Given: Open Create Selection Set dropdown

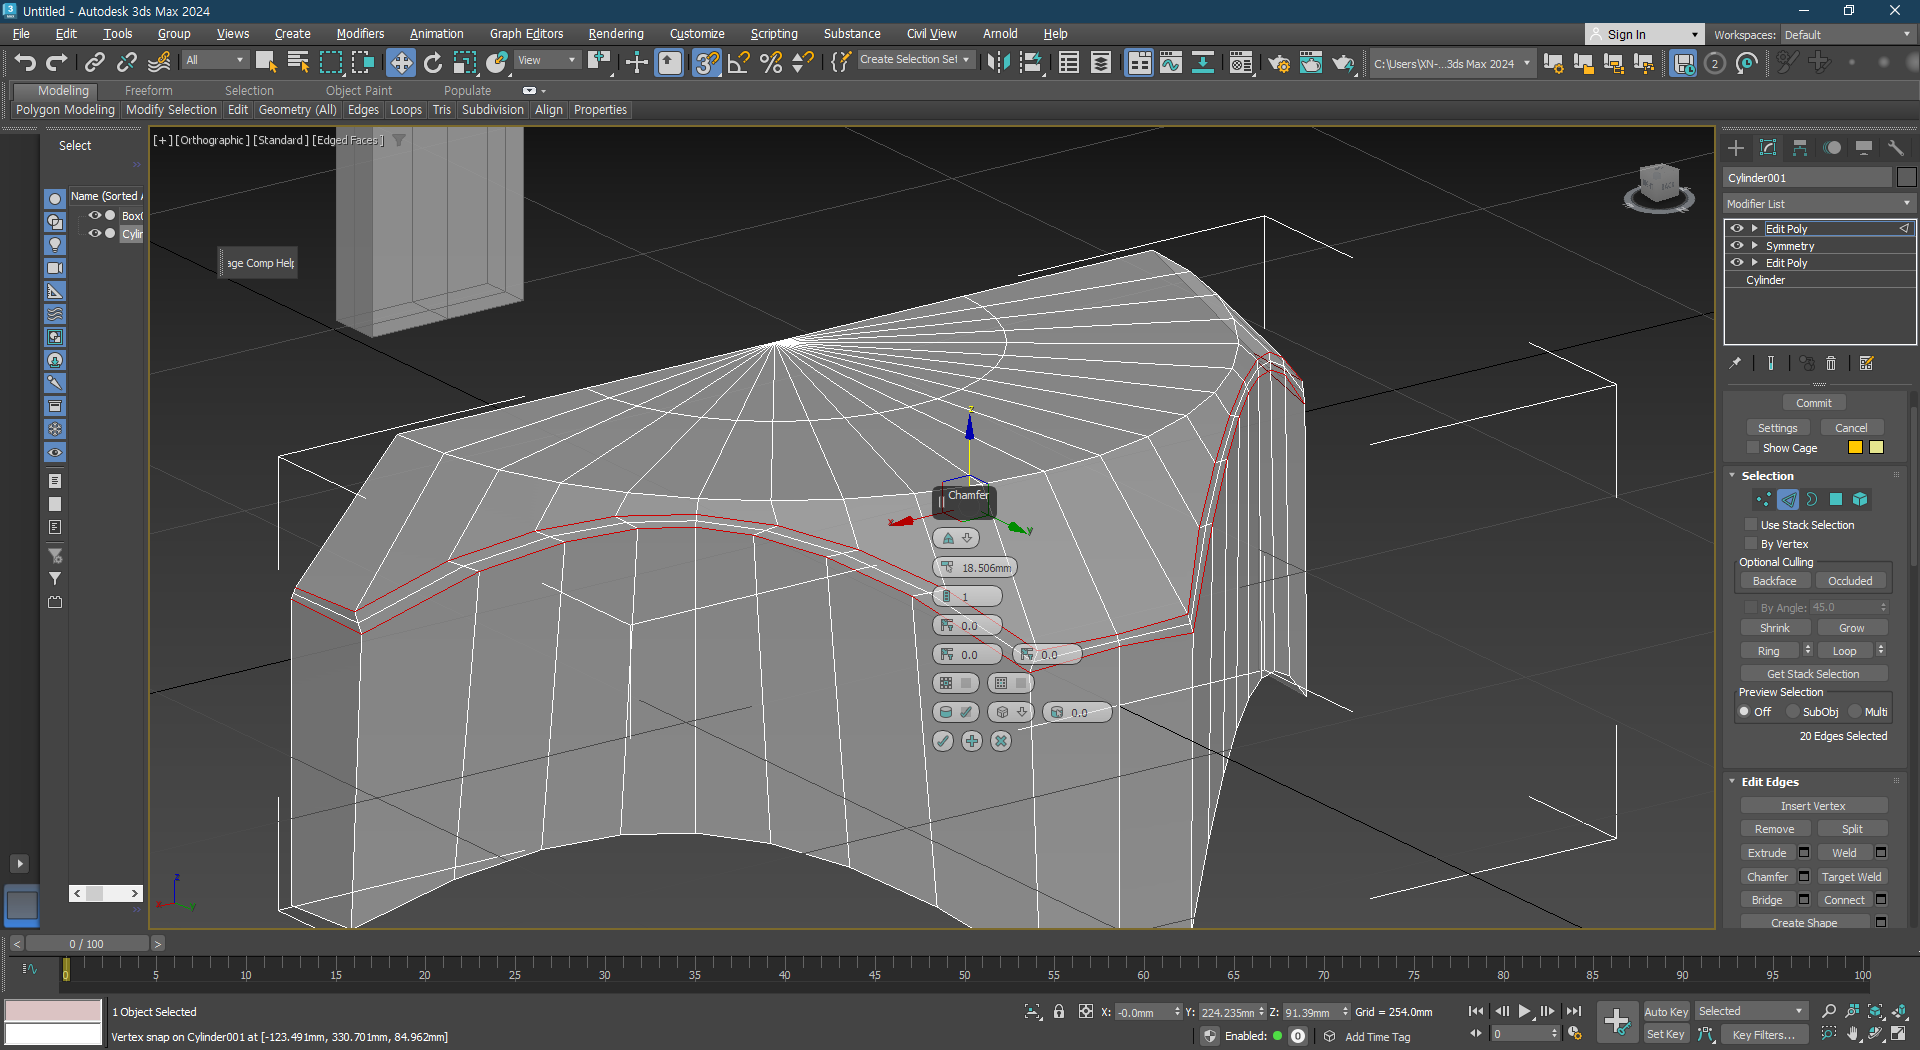Looking at the screenshot, I should 915,60.
